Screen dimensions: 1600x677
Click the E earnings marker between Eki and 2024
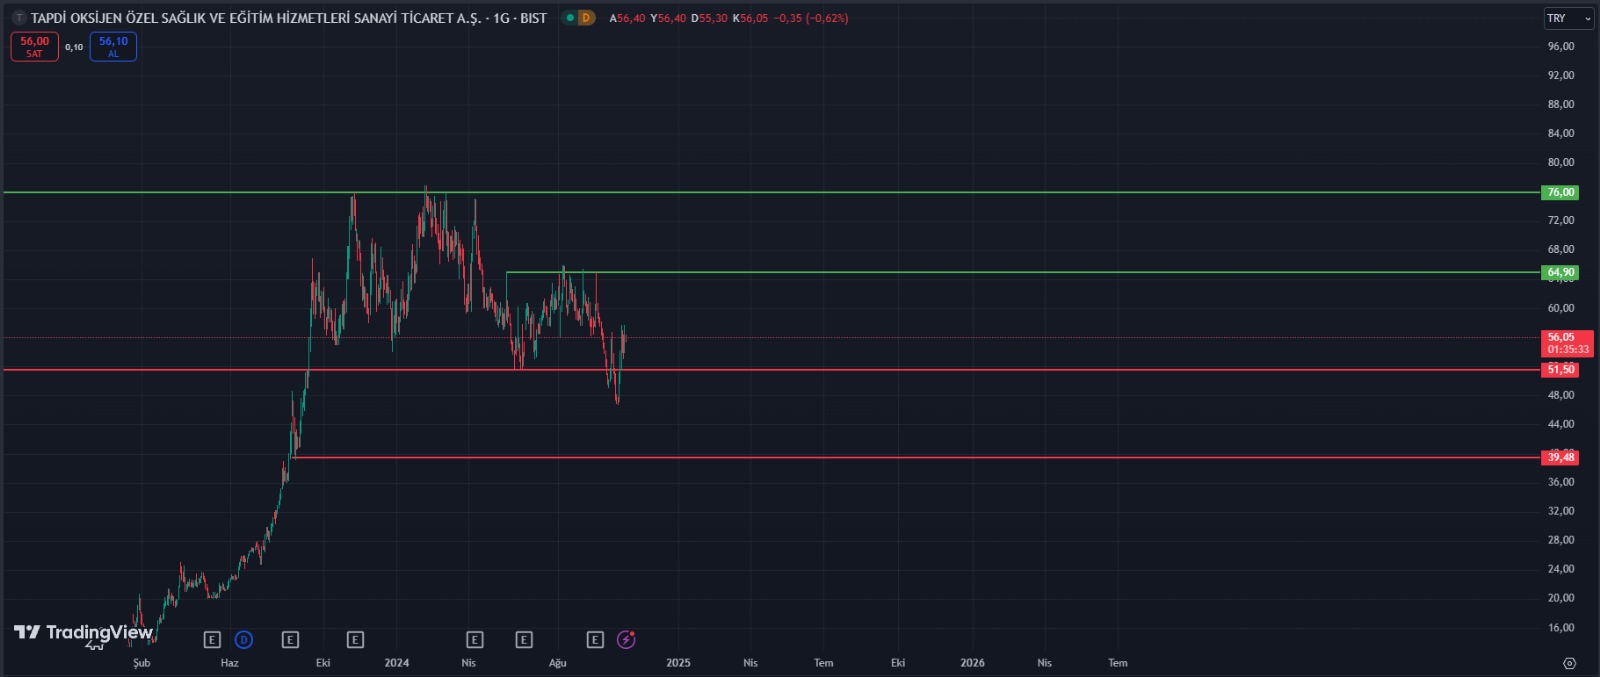(355, 640)
